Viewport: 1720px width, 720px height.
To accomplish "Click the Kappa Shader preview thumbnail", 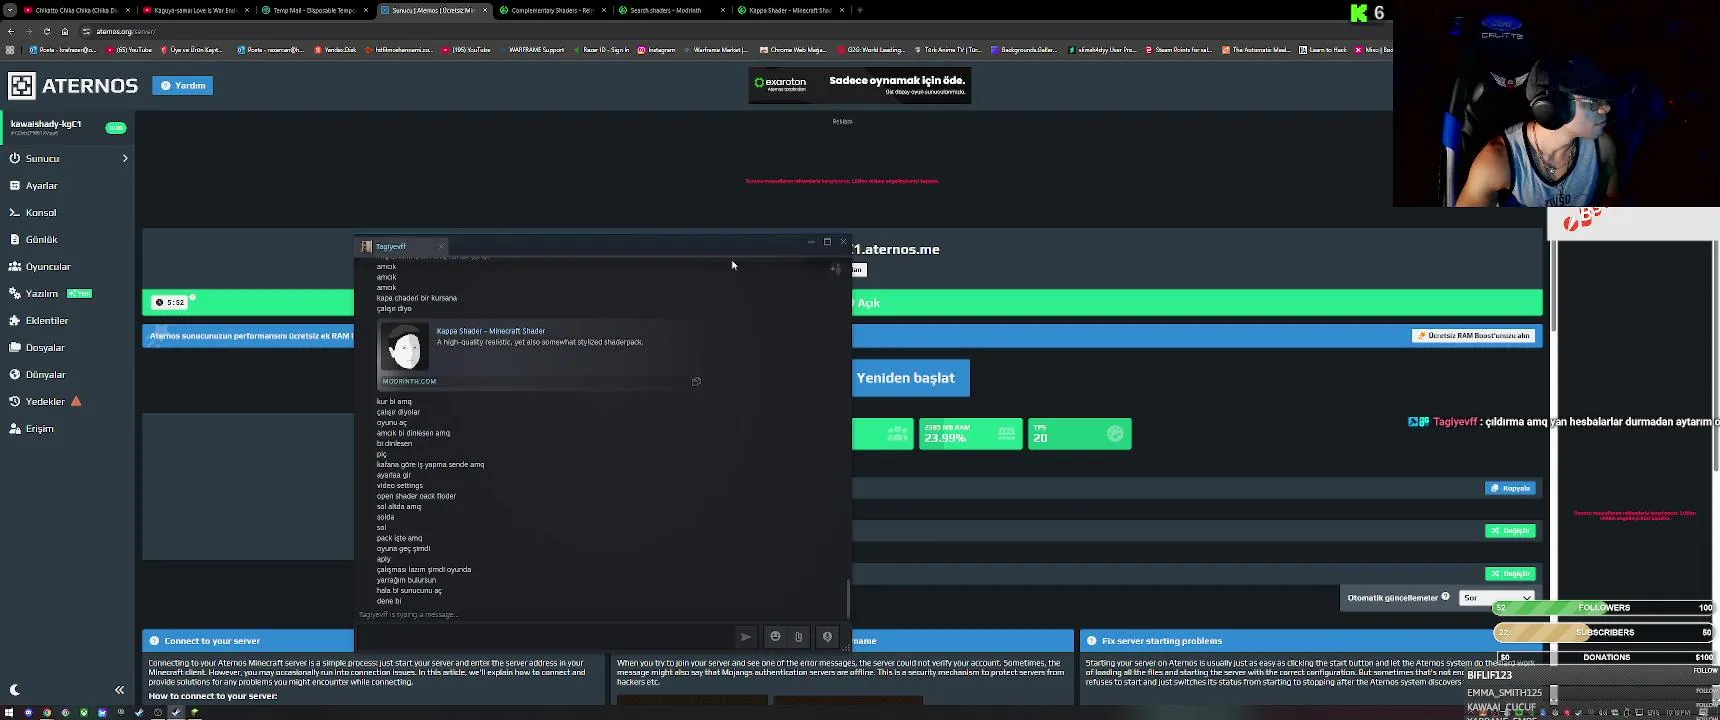I will tap(405, 347).
